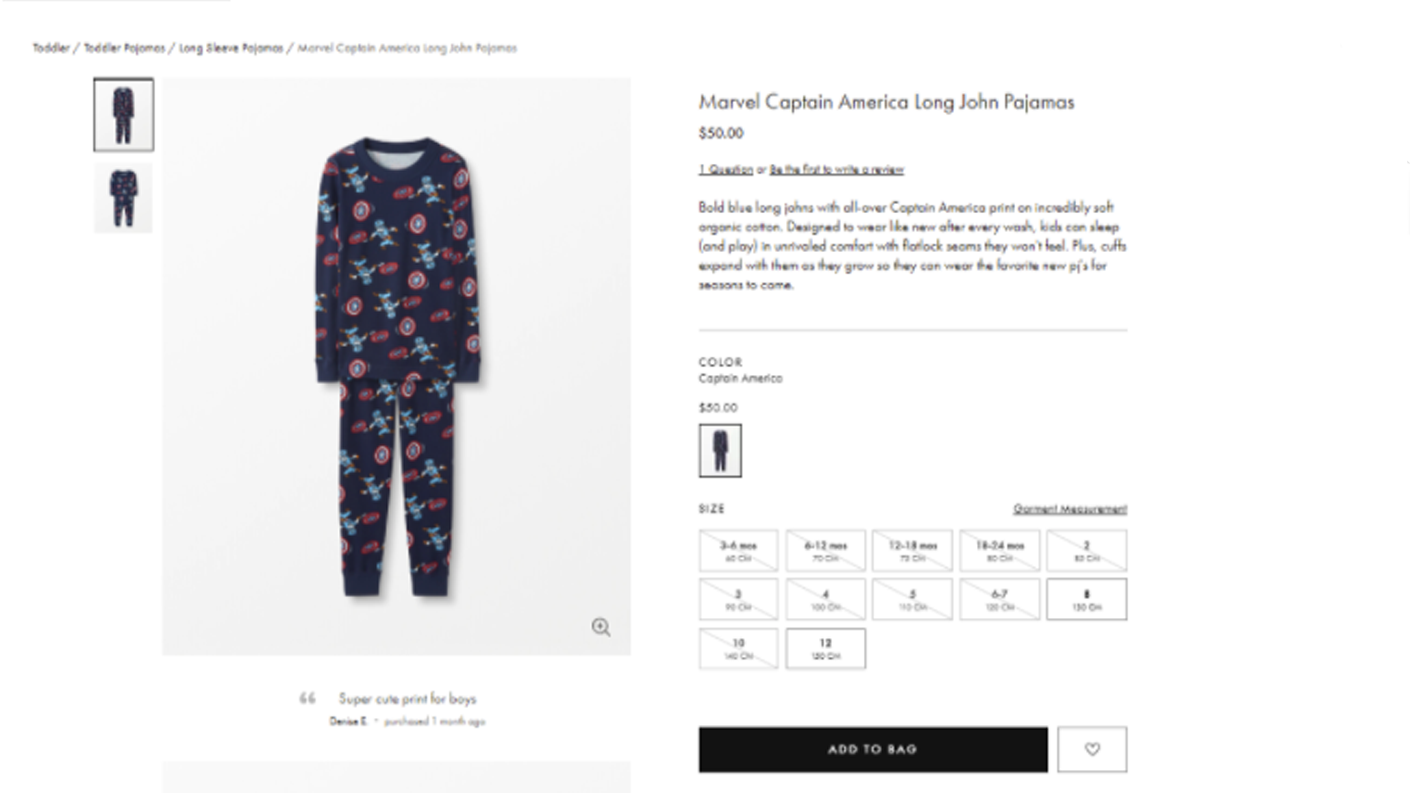Image resolution: width=1410 pixels, height=793 pixels.
Task: Select size 4 (100 cm)
Action: coord(825,599)
